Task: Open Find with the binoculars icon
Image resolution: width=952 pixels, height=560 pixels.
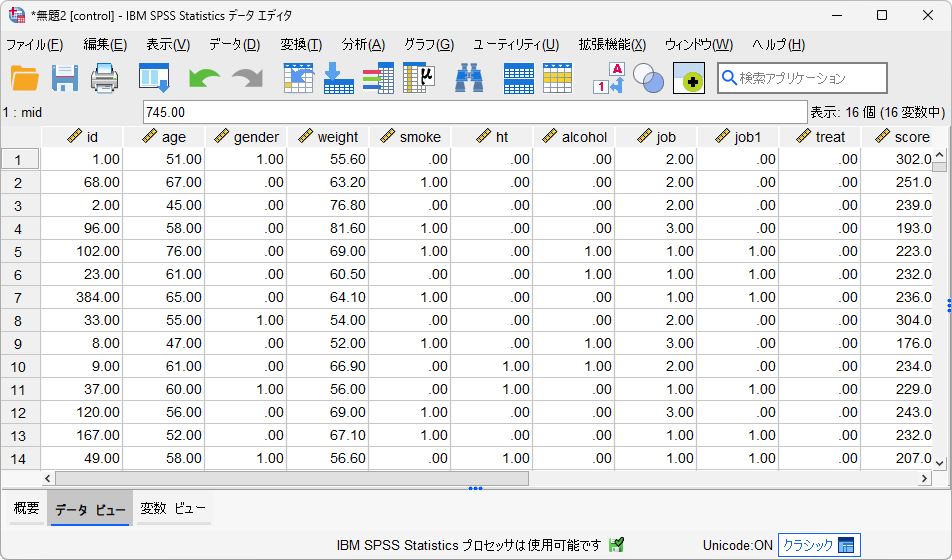Action: 469,78
